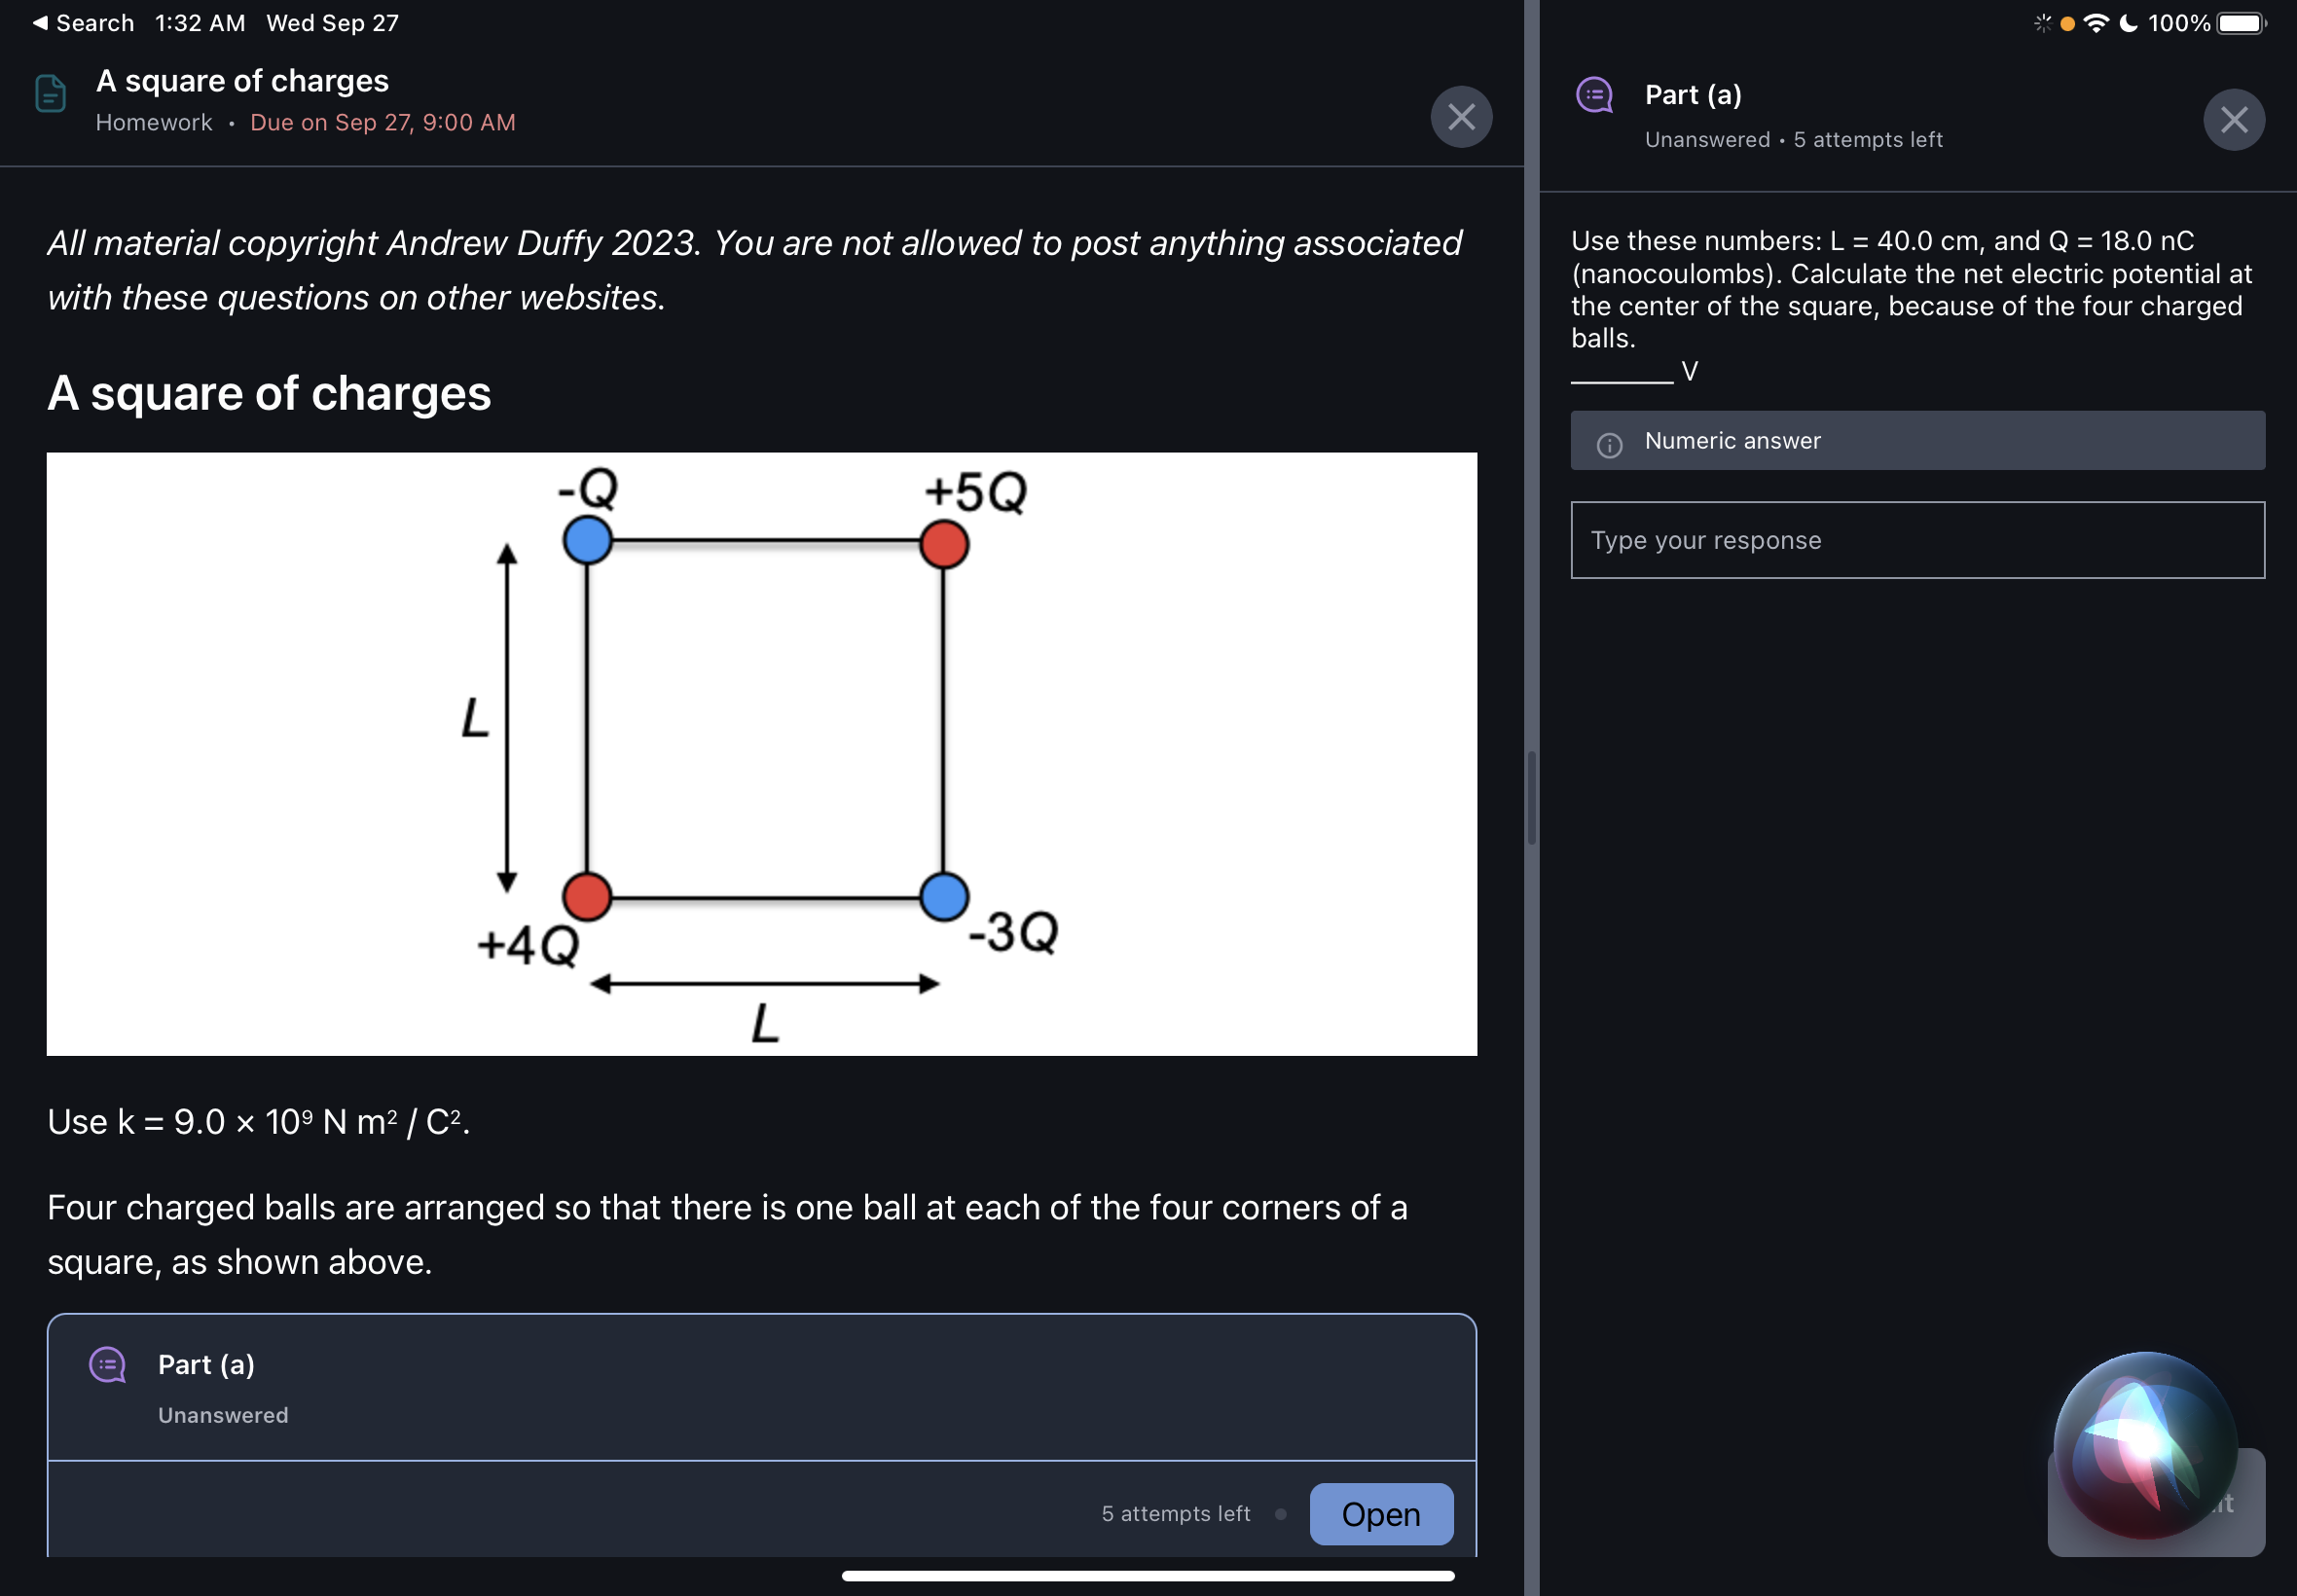The width and height of the screenshot is (2297, 1596).
Task: Click the Part (a) question card icon
Action: coord(108,1365)
